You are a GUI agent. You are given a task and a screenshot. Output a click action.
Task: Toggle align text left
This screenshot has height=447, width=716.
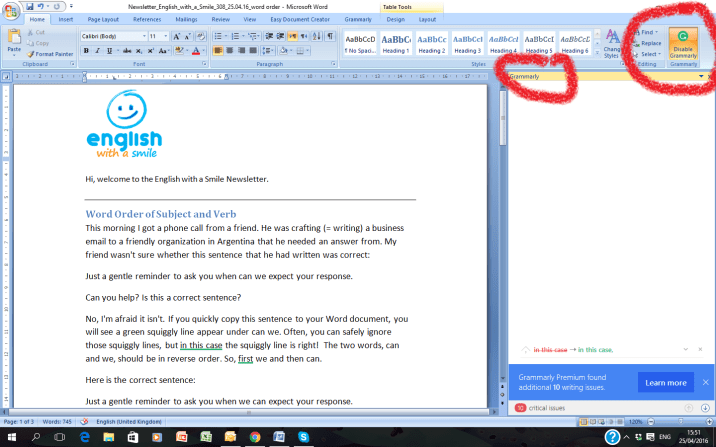click(x=218, y=51)
